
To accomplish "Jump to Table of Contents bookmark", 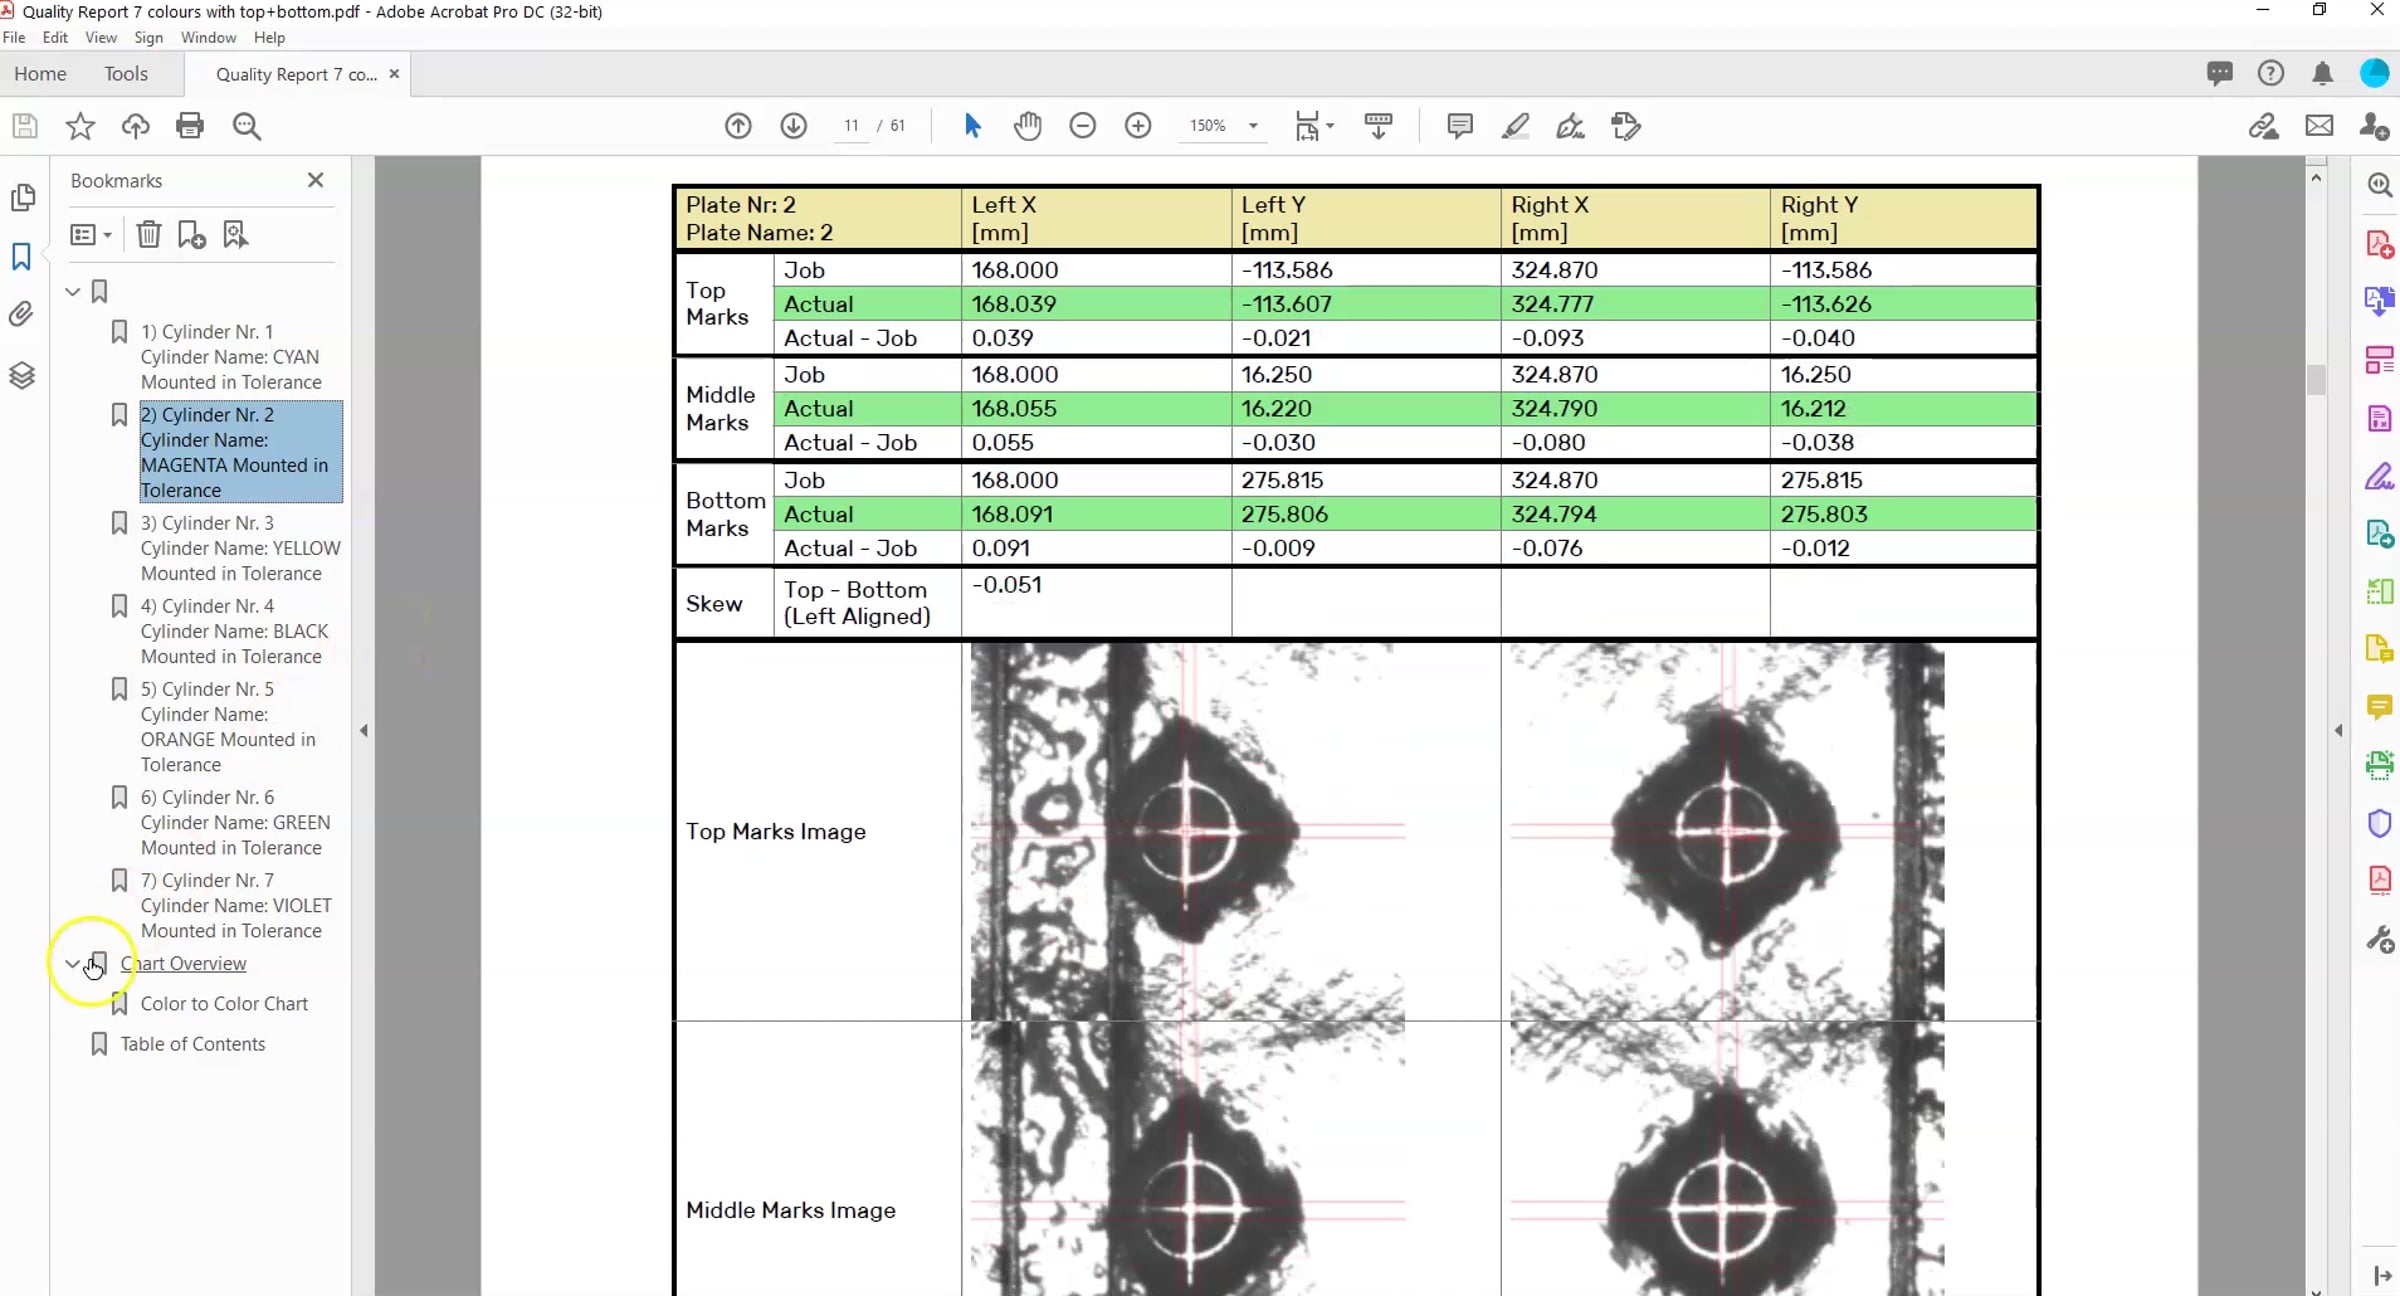I will point(193,1044).
